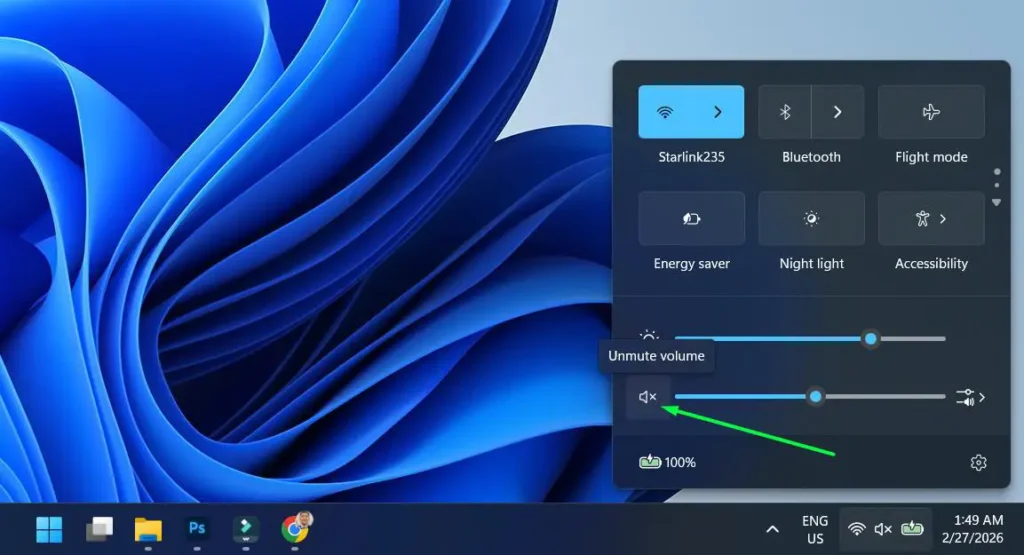The height and width of the screenshot is (555, 1024).
Task: Click the volume slider thumb
Action: [815, 396]
